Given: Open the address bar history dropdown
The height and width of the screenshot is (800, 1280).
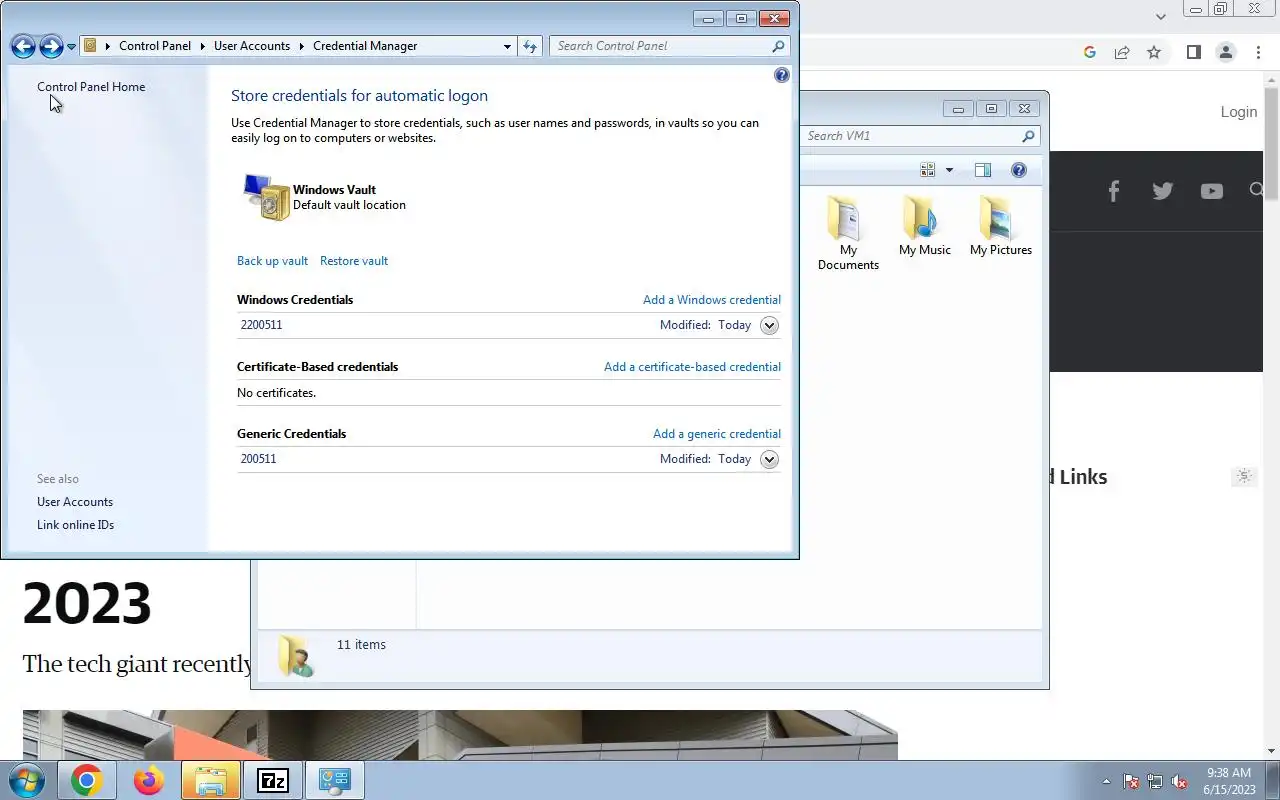Looking at the screenshot, I should coord(507,46).
